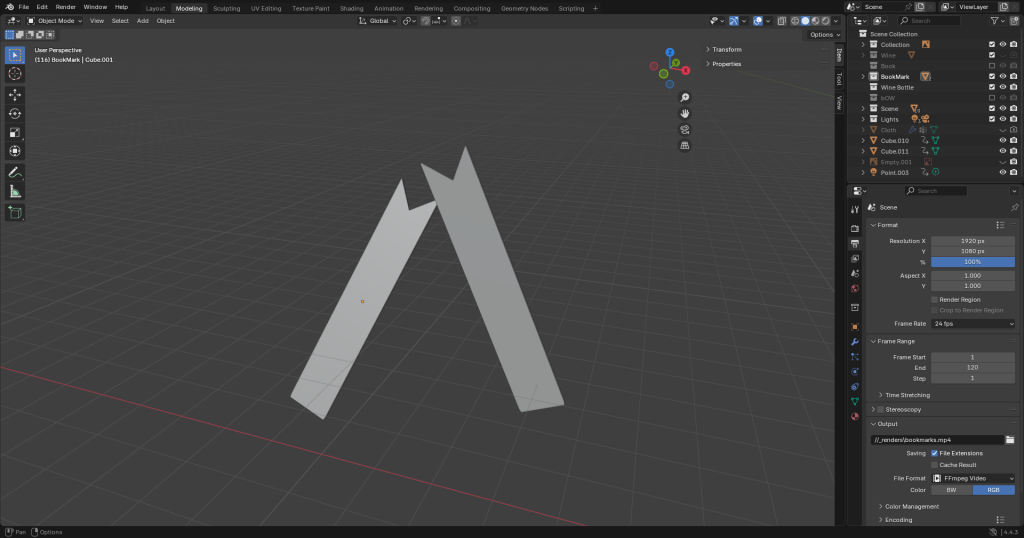Select the BW color mode button
The height and width of the screenshot is (538, 1024).
click(x=952, y=490)
